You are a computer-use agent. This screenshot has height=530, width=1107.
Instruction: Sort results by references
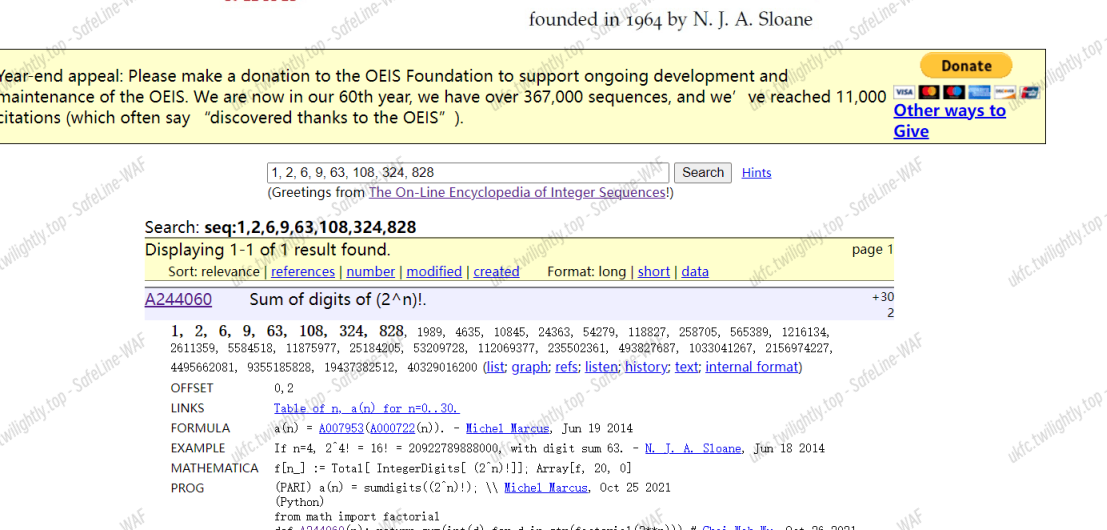click(x=303, y=271)
